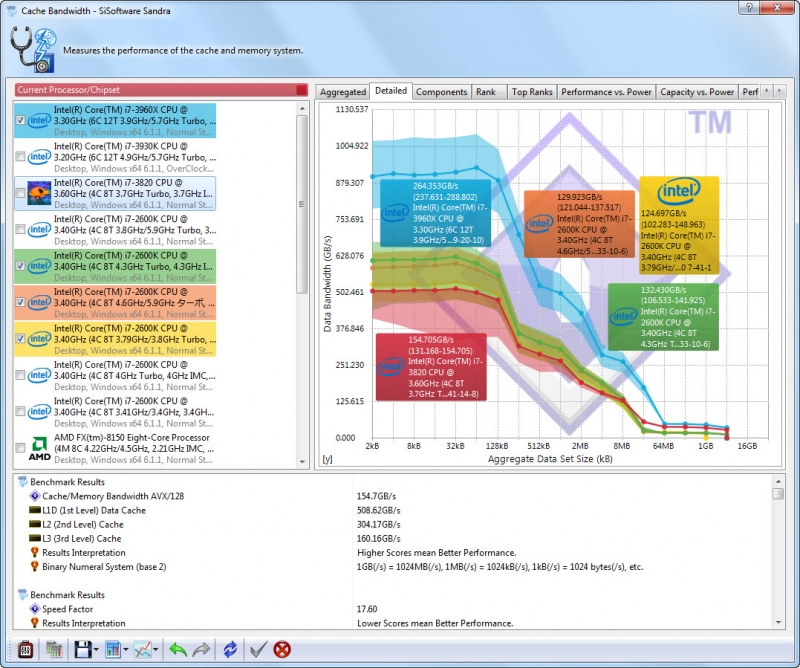800x668 pixels.
Task: Click the '160.16GB/s' L3 cache value
Action: [379, 538]
